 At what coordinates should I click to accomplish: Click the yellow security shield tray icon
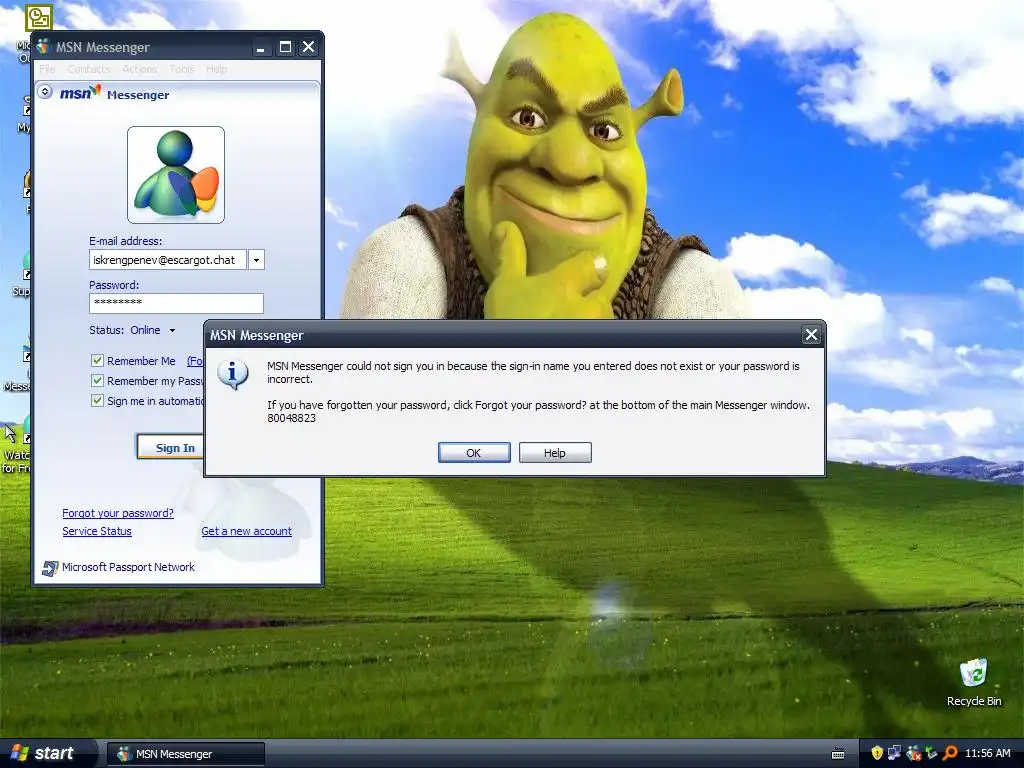pyautogui.click(x=877, y=754)
